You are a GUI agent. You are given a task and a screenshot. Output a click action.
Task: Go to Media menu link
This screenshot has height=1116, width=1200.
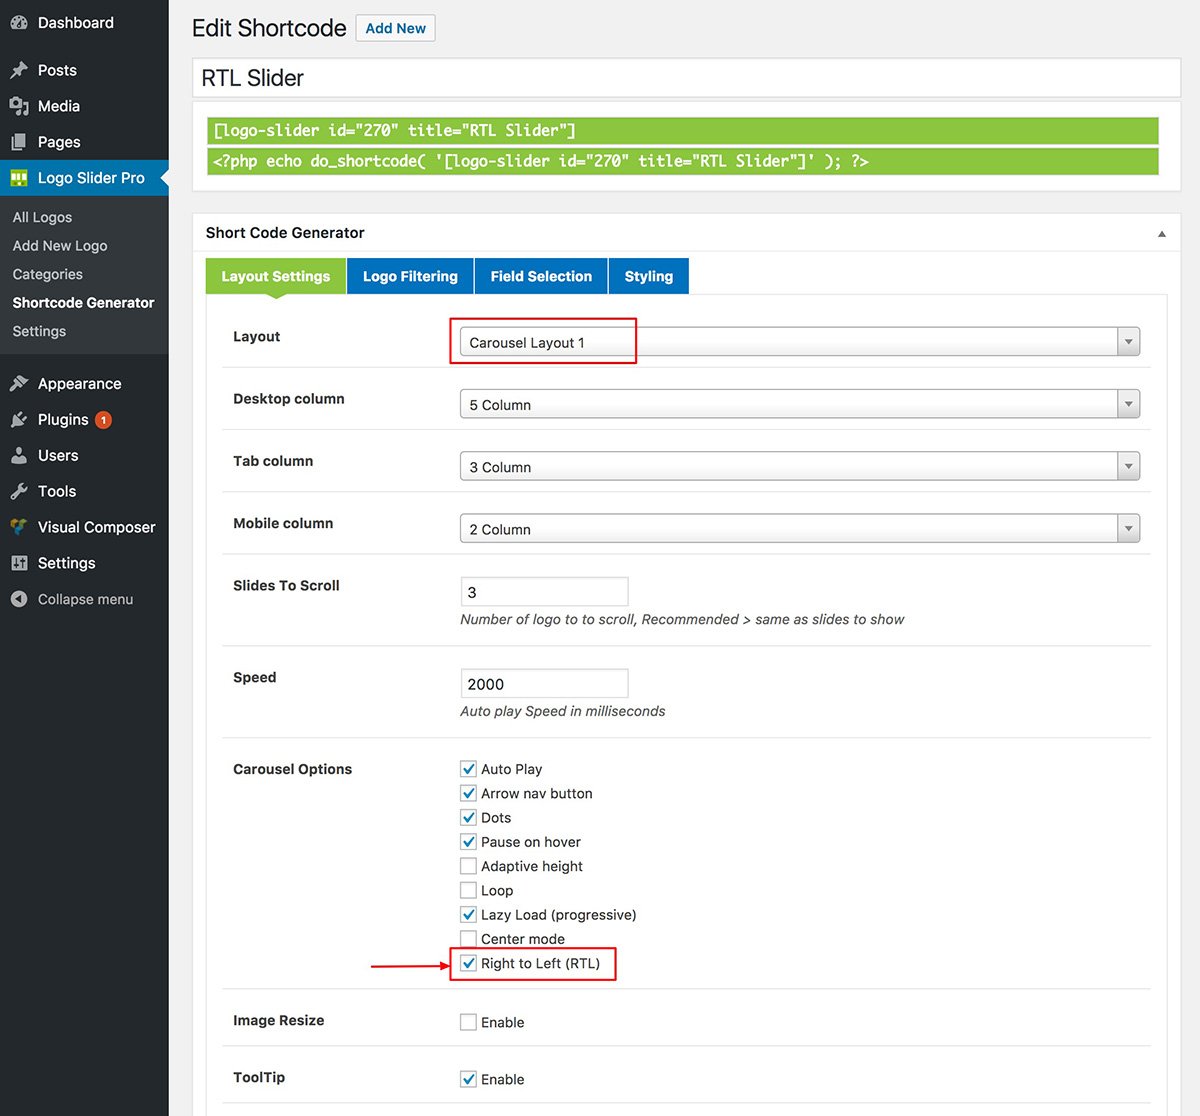tap(59, 106)
